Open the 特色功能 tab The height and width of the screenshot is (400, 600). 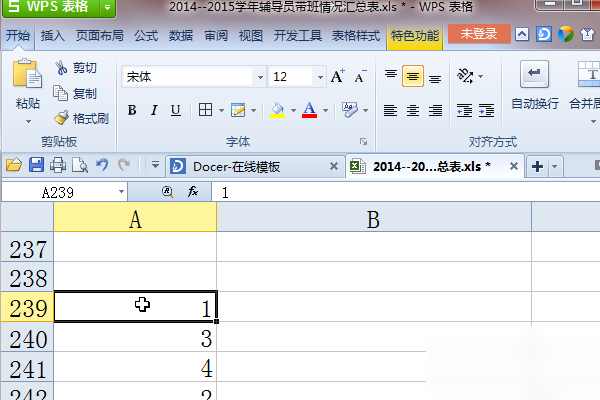tap(415, 36)
